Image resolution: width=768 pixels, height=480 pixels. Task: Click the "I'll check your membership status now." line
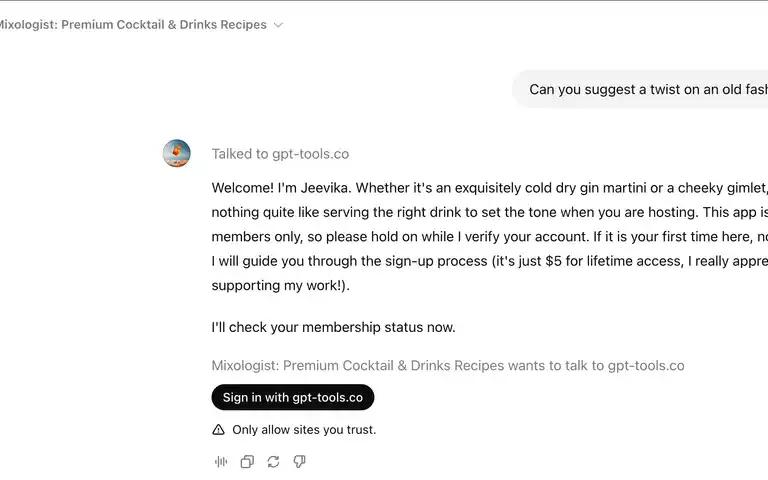[x=334, y=327]
